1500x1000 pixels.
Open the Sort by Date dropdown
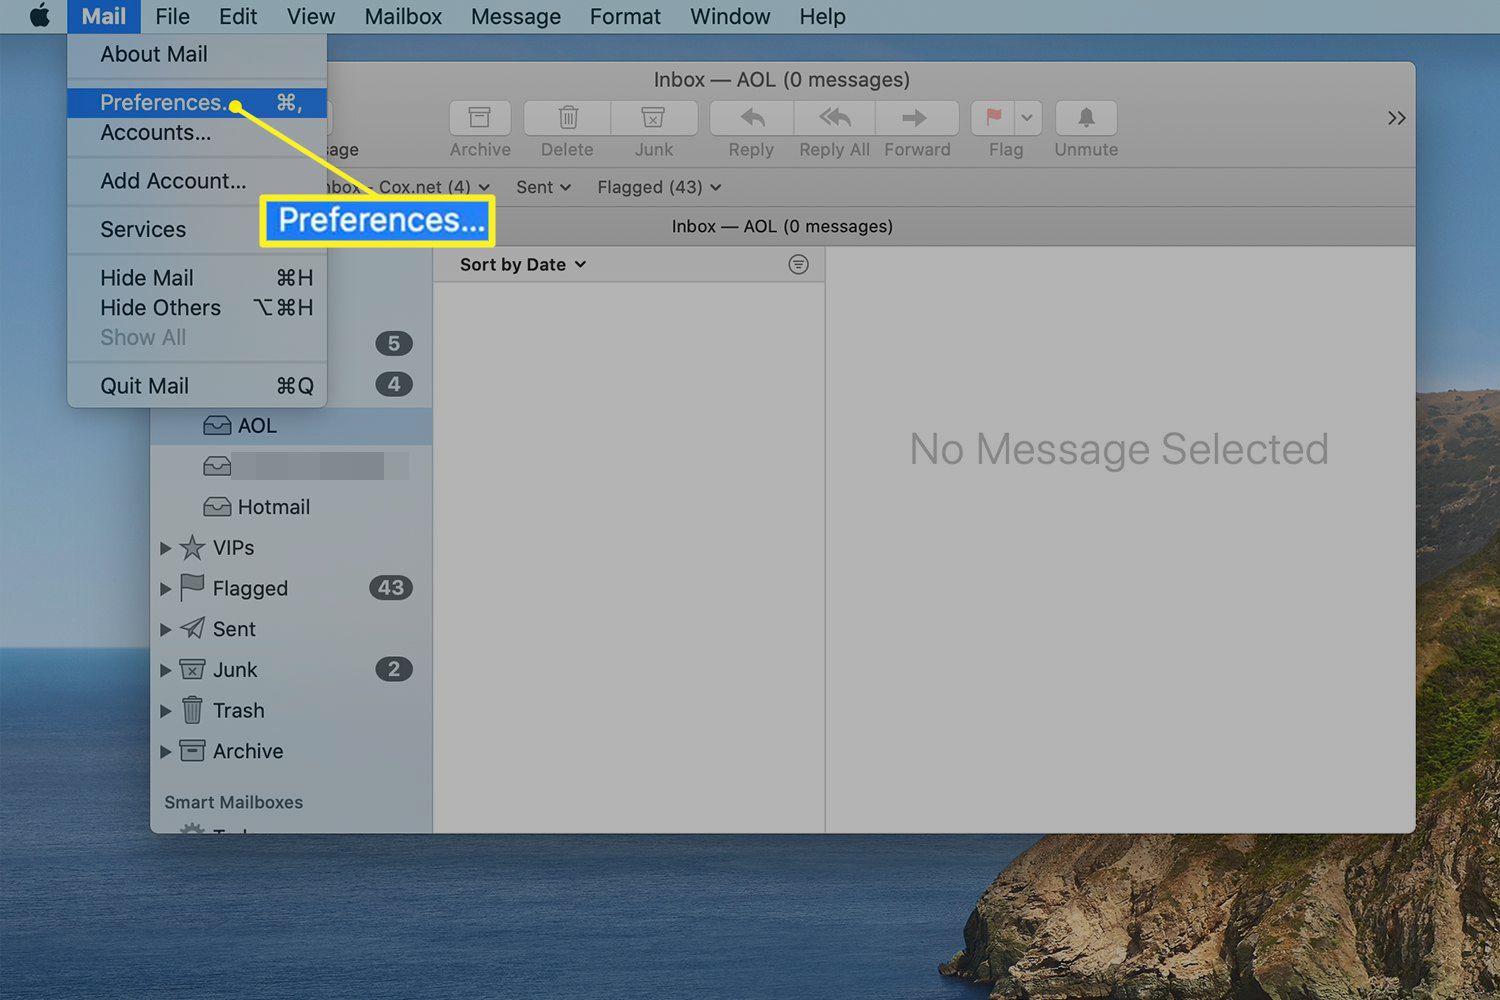coord(523,265)
